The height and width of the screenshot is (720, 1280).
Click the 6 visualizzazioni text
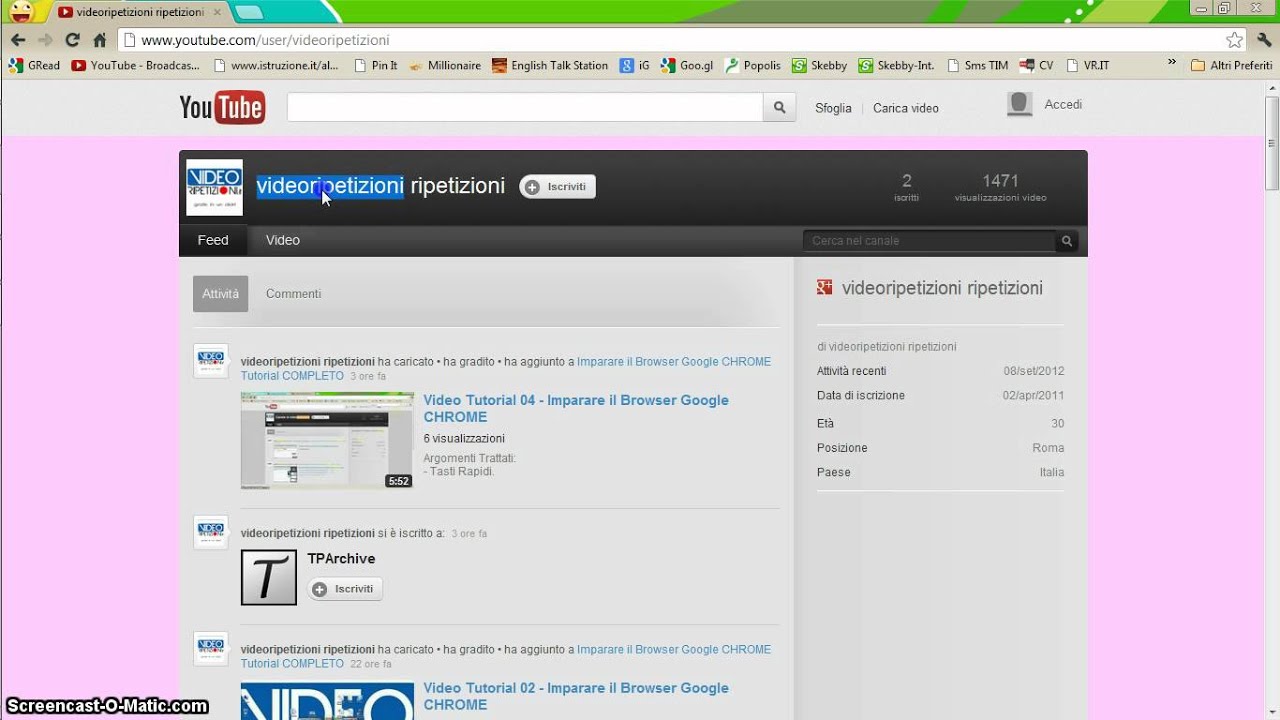pos(464,438)
